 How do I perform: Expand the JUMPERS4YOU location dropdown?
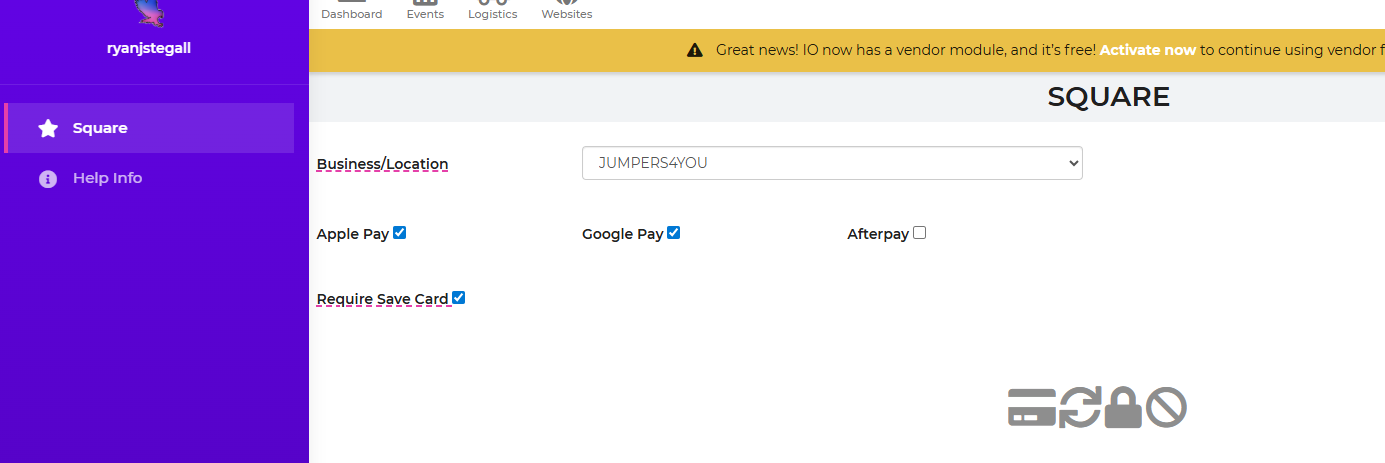pyautogui.click(x=832, y=163)
